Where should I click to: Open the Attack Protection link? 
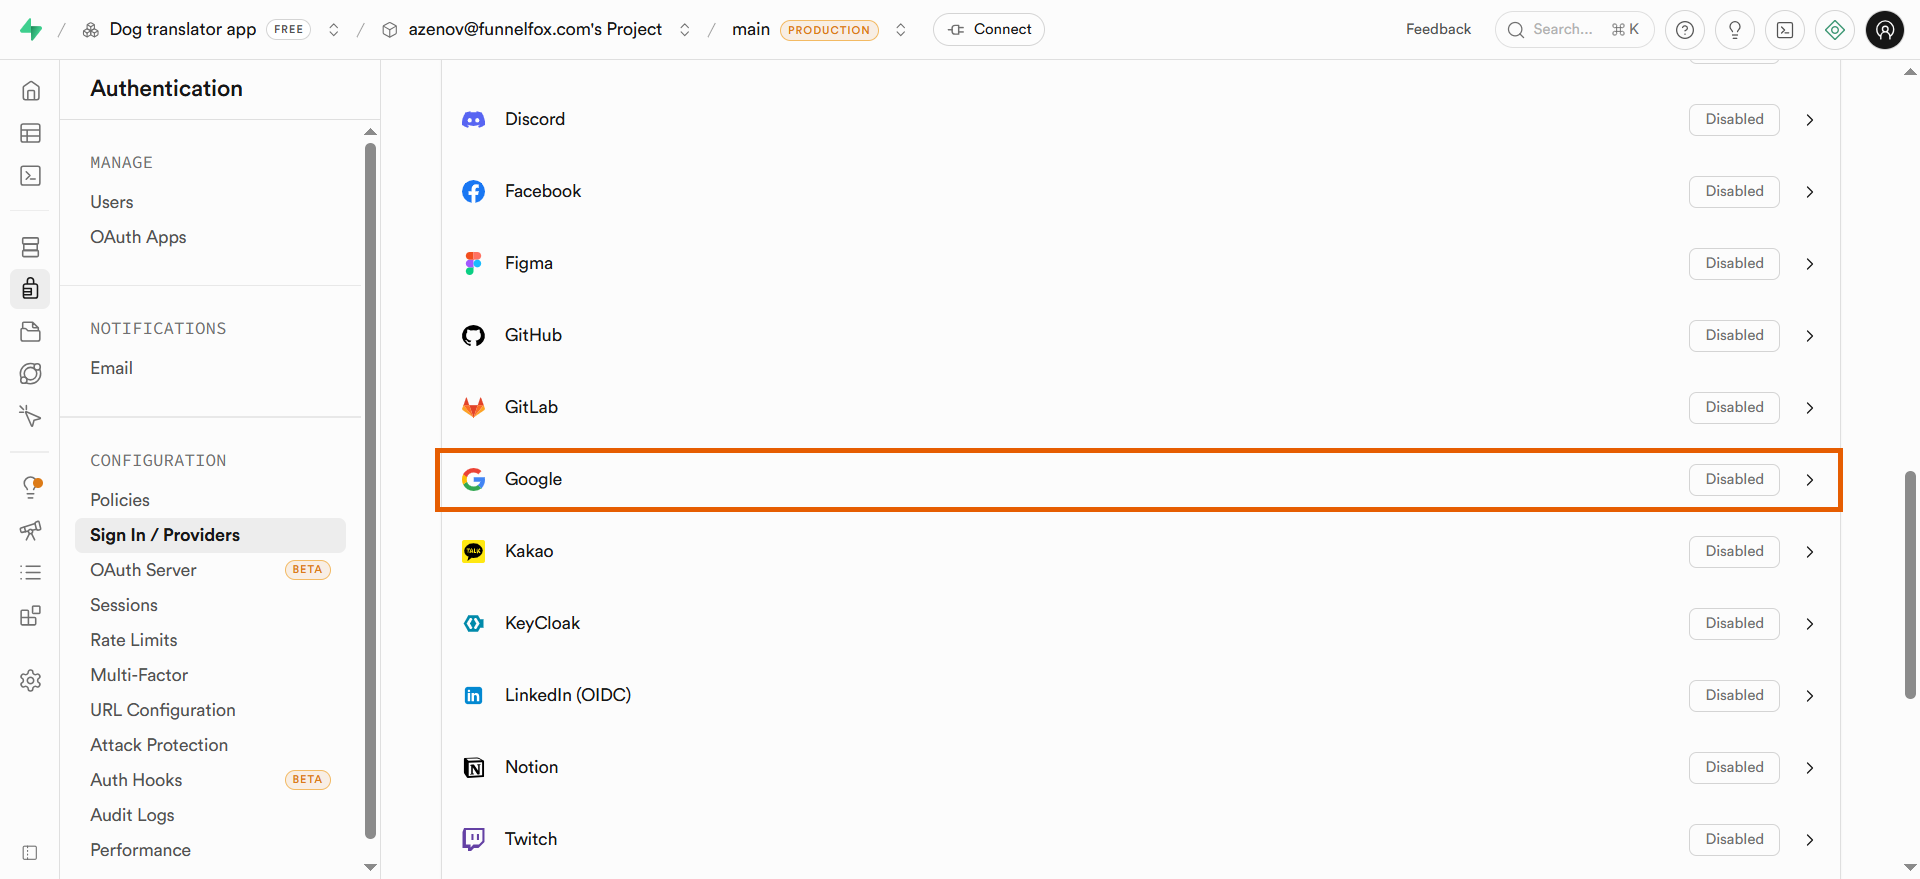159,745
